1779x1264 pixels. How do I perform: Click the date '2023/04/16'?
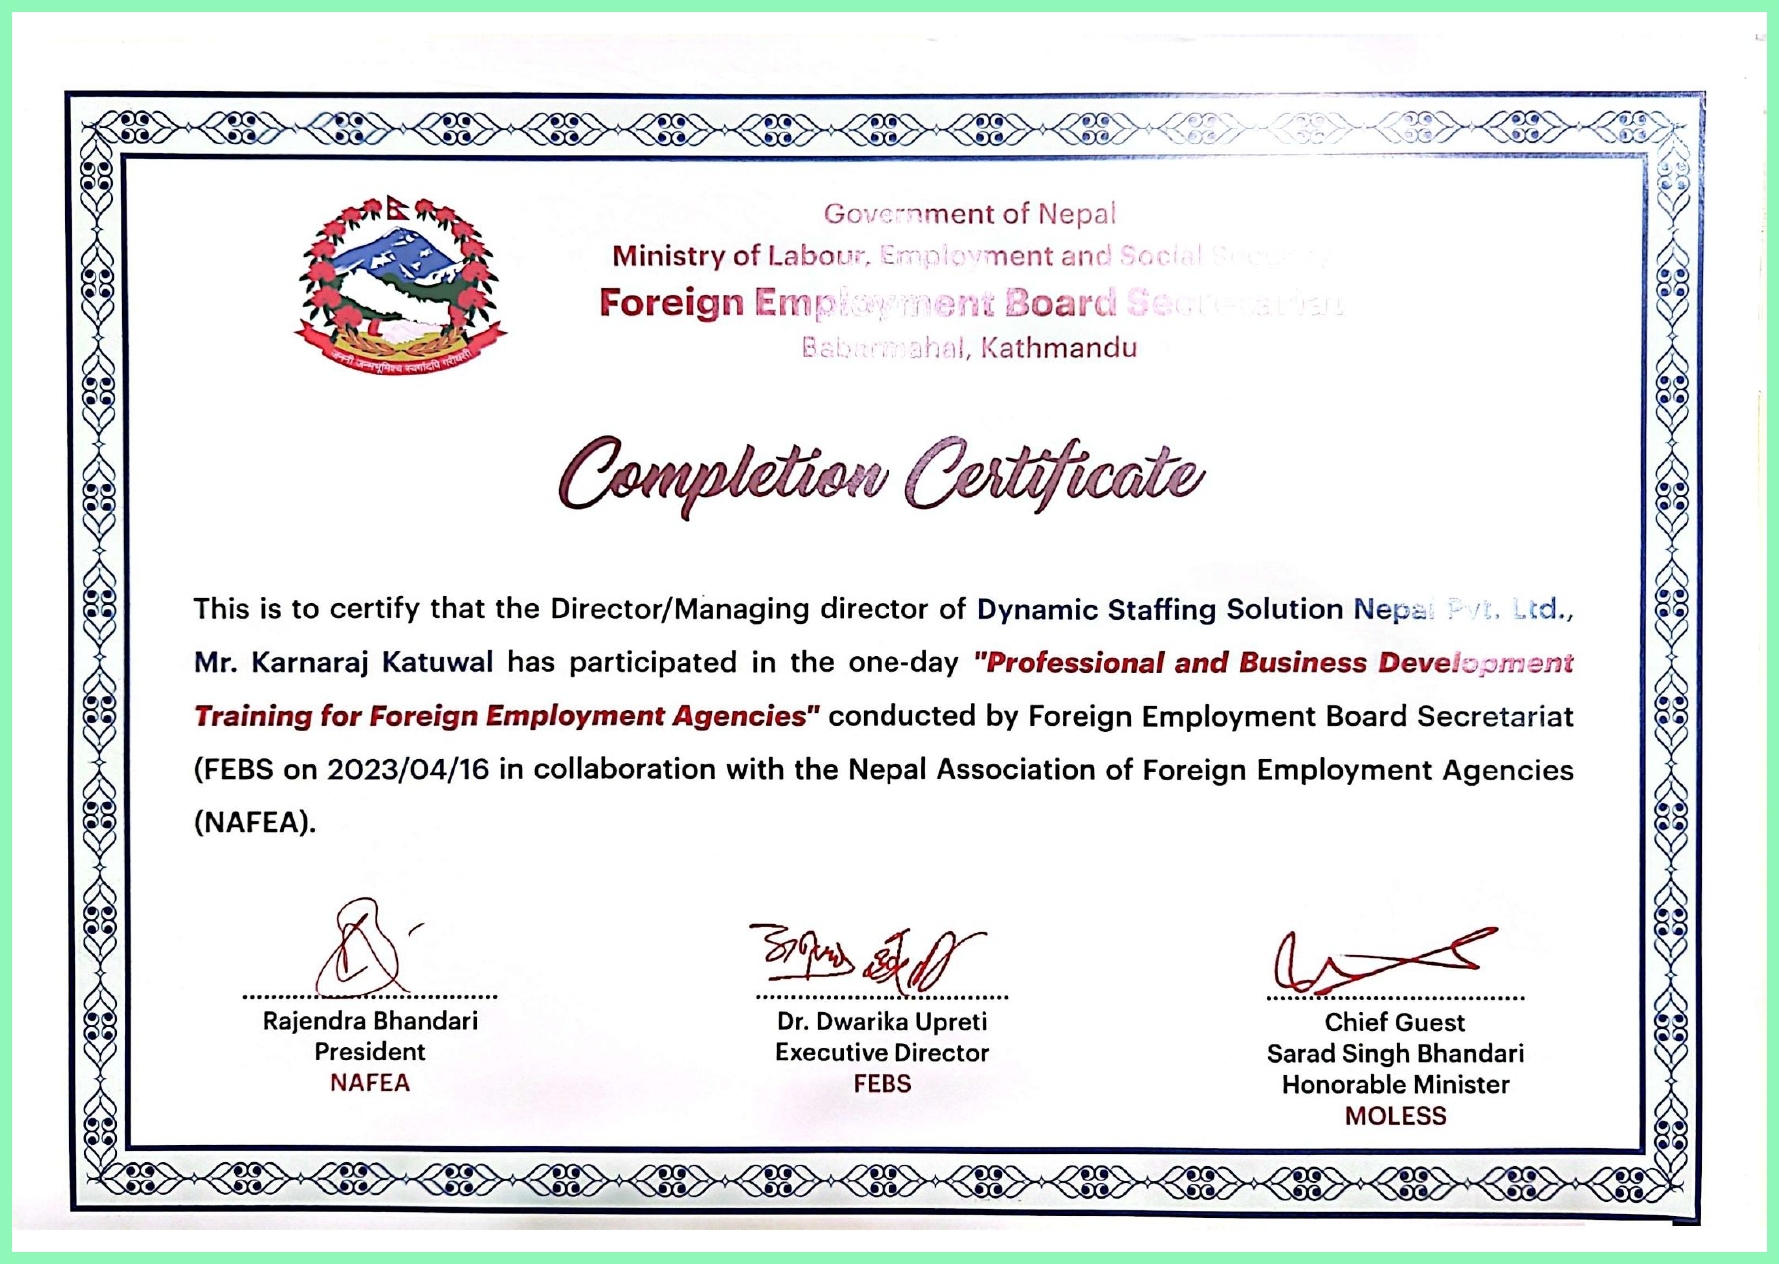(408, 770)
